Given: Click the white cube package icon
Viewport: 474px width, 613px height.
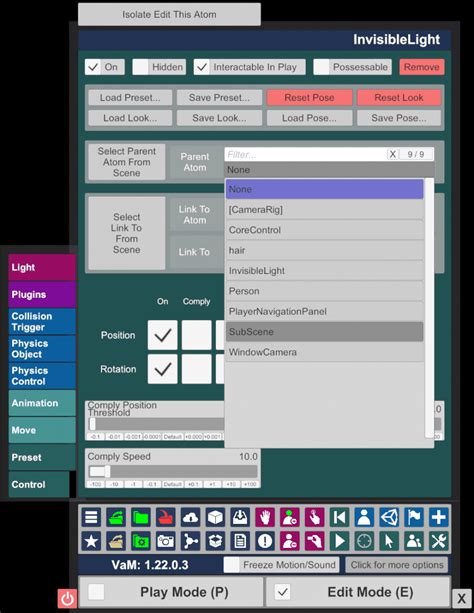Looking at the screenshot, I should click(x=215, y=517).
